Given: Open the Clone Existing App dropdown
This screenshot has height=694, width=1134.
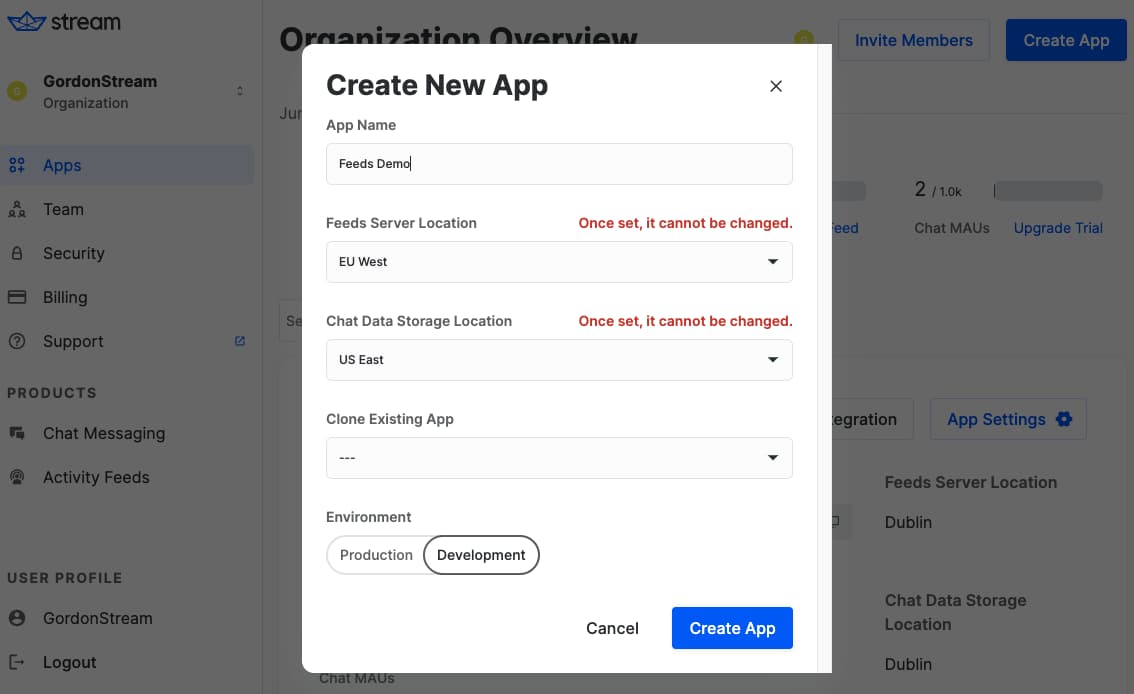Looking at the screenshot, I should pos(559,458).
